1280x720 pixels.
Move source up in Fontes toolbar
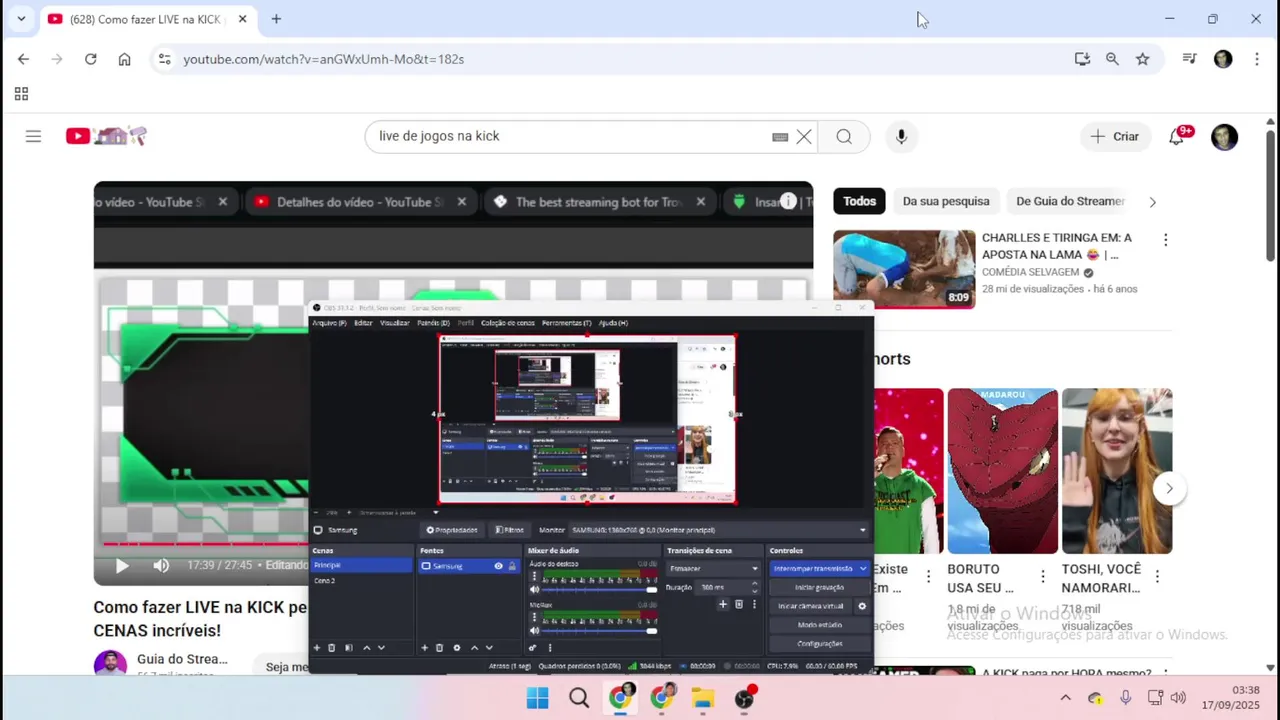click(475, 648)
